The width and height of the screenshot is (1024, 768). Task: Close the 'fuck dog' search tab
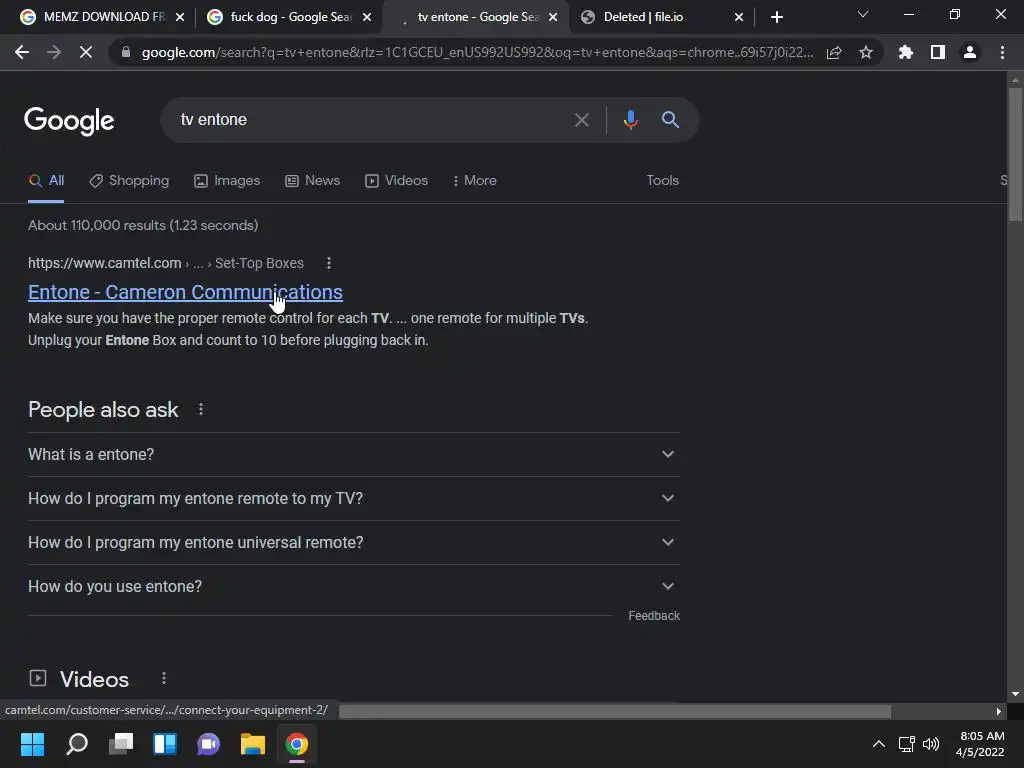coord(367,17)
